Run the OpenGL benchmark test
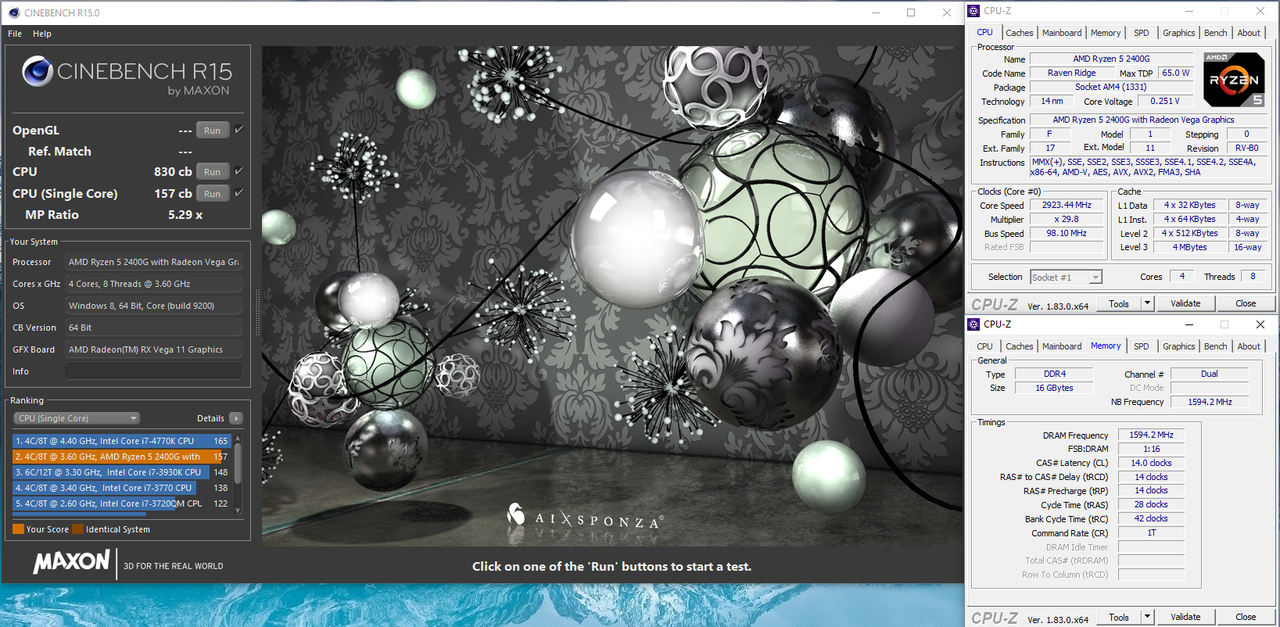Image resolution: width=1280 pixels, height=627 pixels. pos(212,130)
